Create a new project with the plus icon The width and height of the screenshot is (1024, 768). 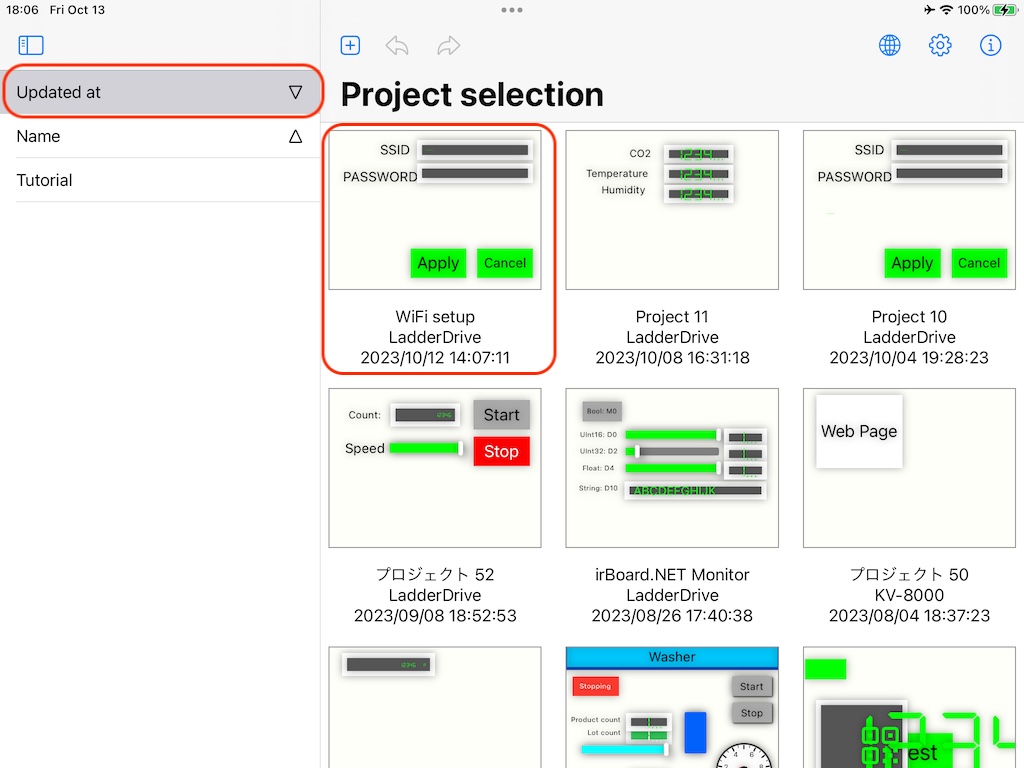point(350,45)
